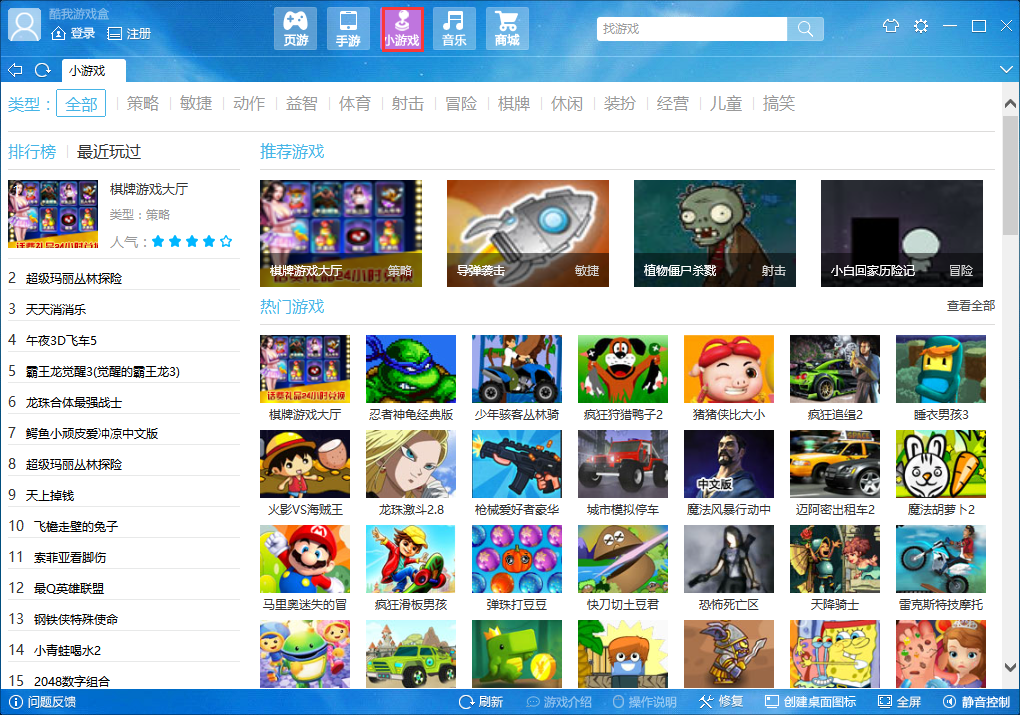Select the 射击 category filter
The height and width of the screenshot is (715, 1020).
[408, 103]
